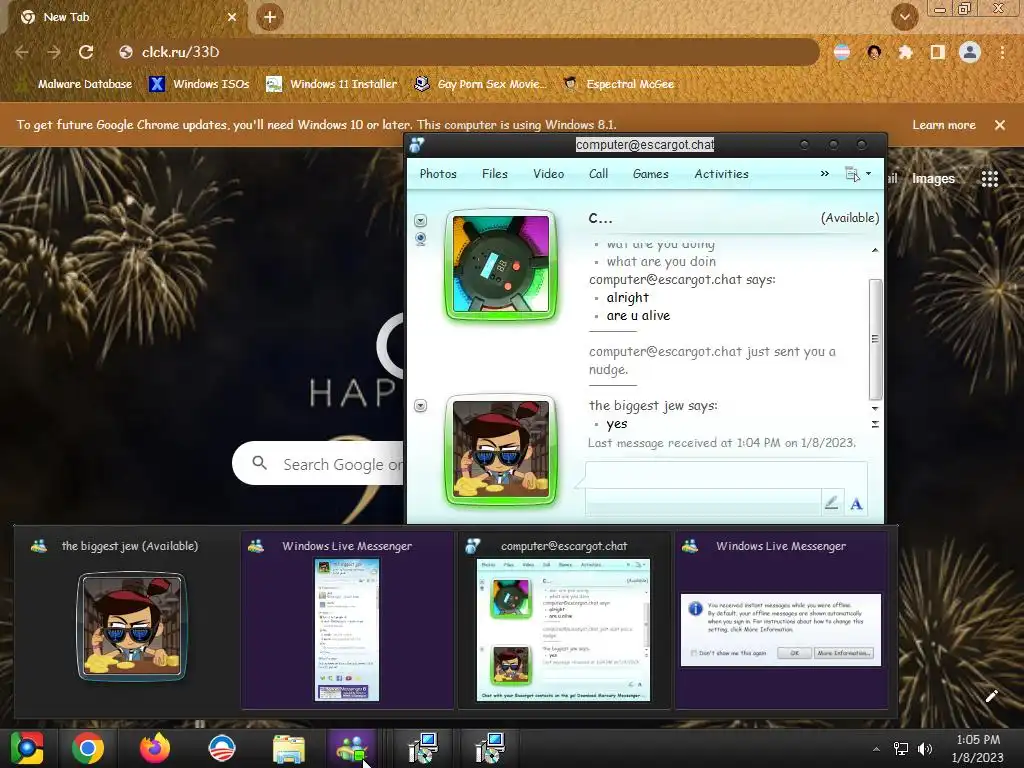Open Chrome tab search dropdown arrow
The width and height of the screenshot is (1024, 768).
coord(905,17)
